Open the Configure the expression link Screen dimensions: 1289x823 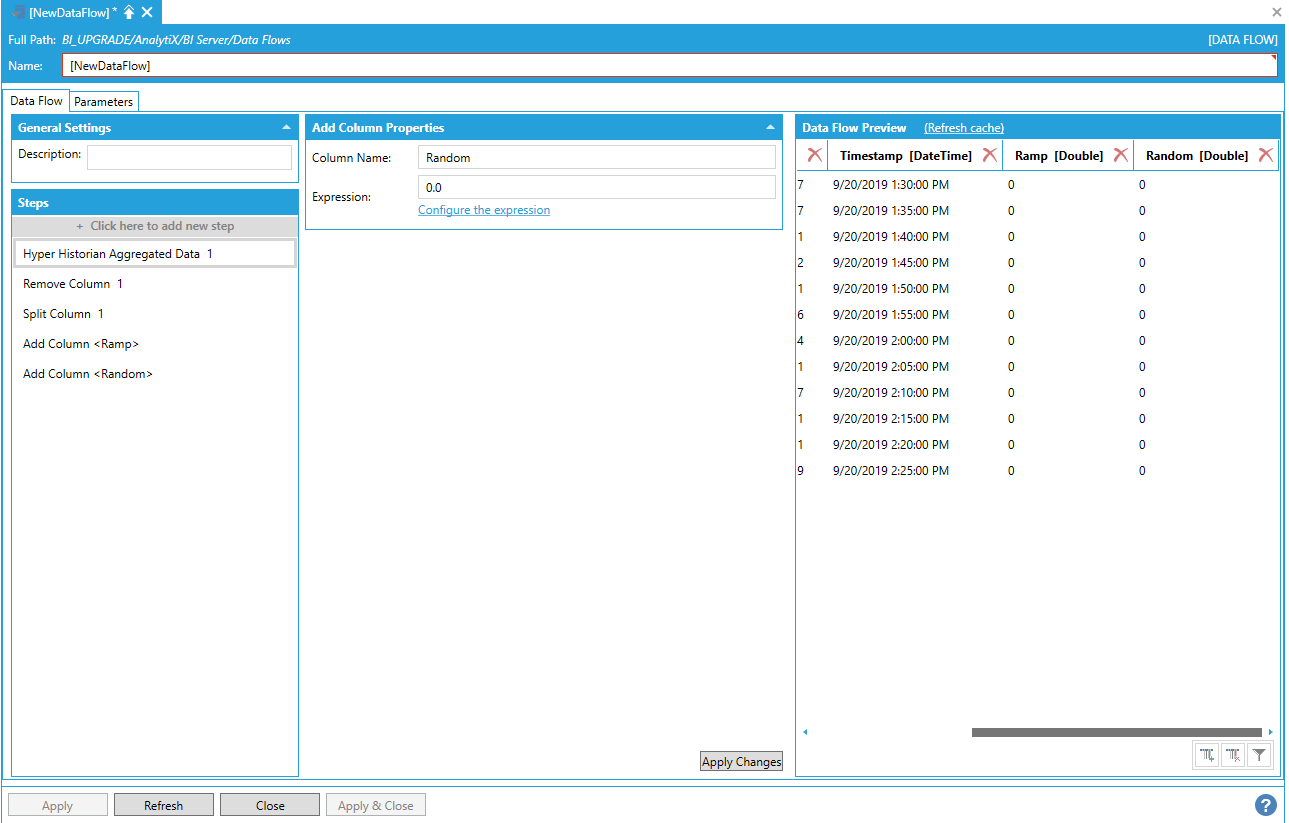[484, 210]
